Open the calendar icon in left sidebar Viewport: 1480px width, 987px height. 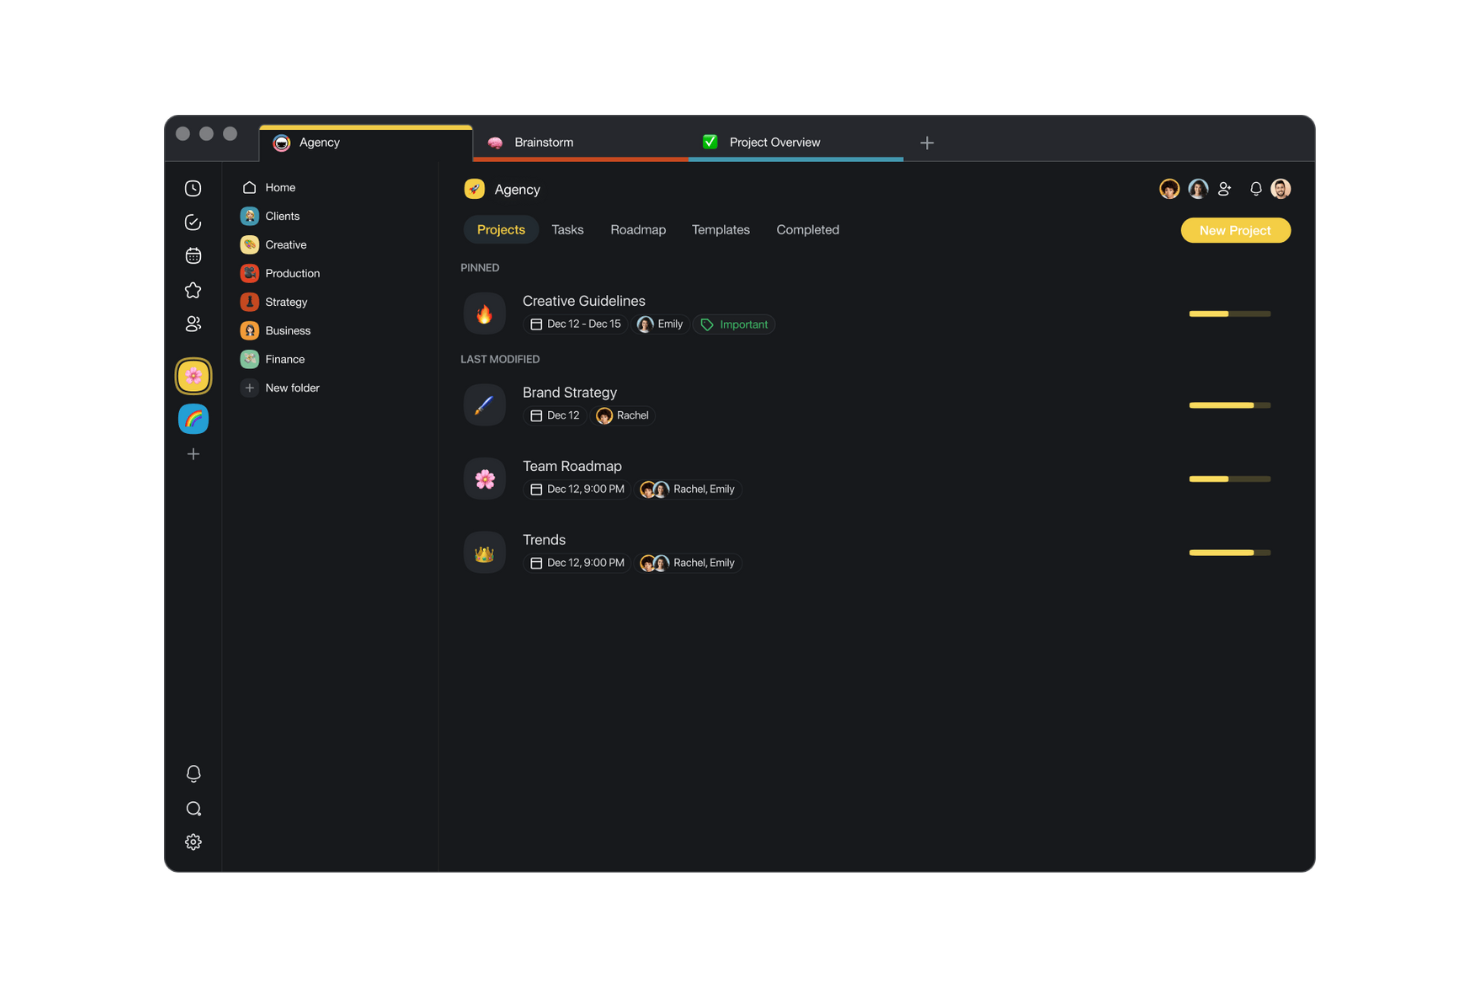tap(193, 255)
